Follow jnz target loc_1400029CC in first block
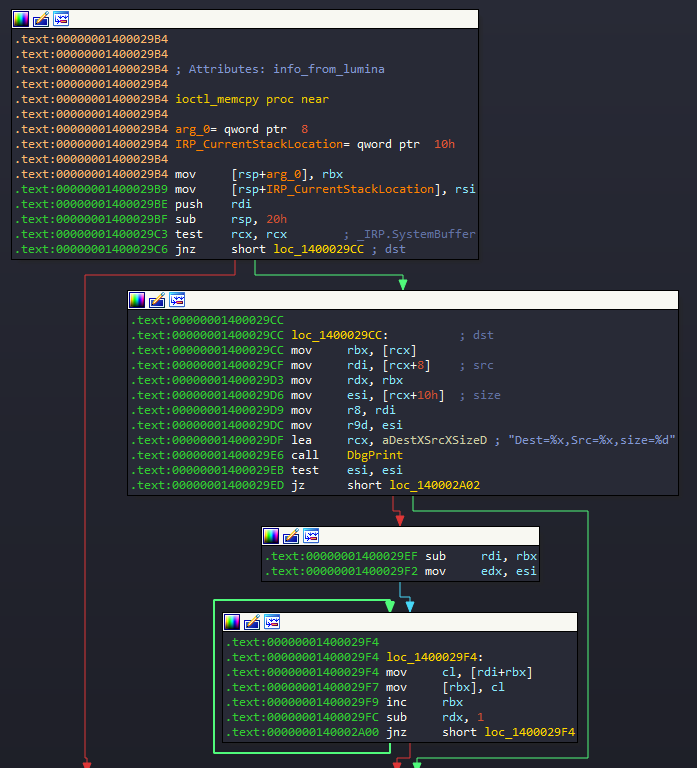697x768 pixels. (x=318, y=249)
